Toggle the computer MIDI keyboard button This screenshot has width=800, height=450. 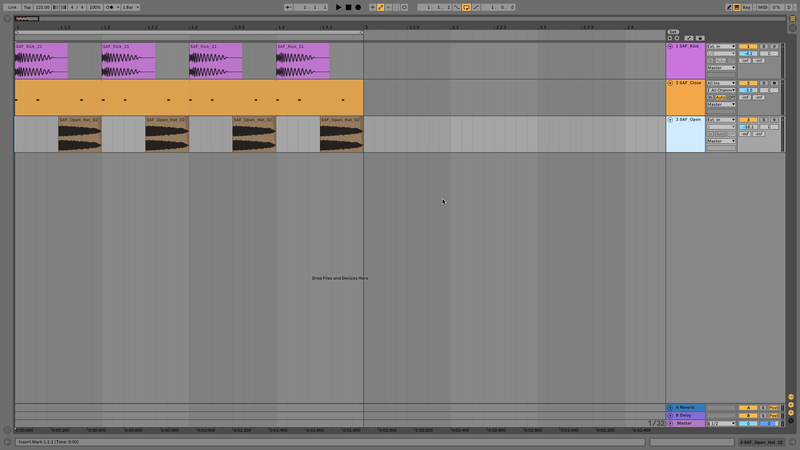[x=737, y=7]
